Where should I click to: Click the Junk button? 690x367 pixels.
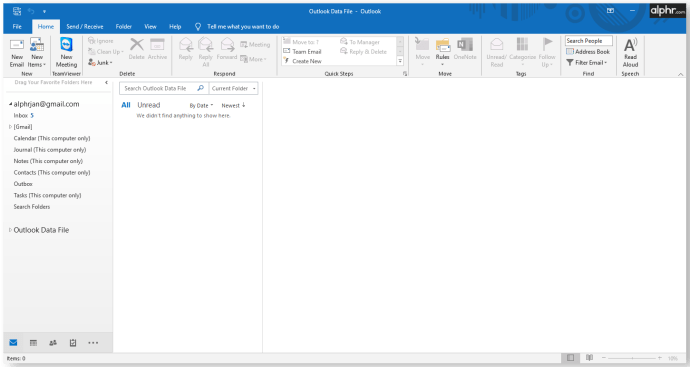click(100, 62)
